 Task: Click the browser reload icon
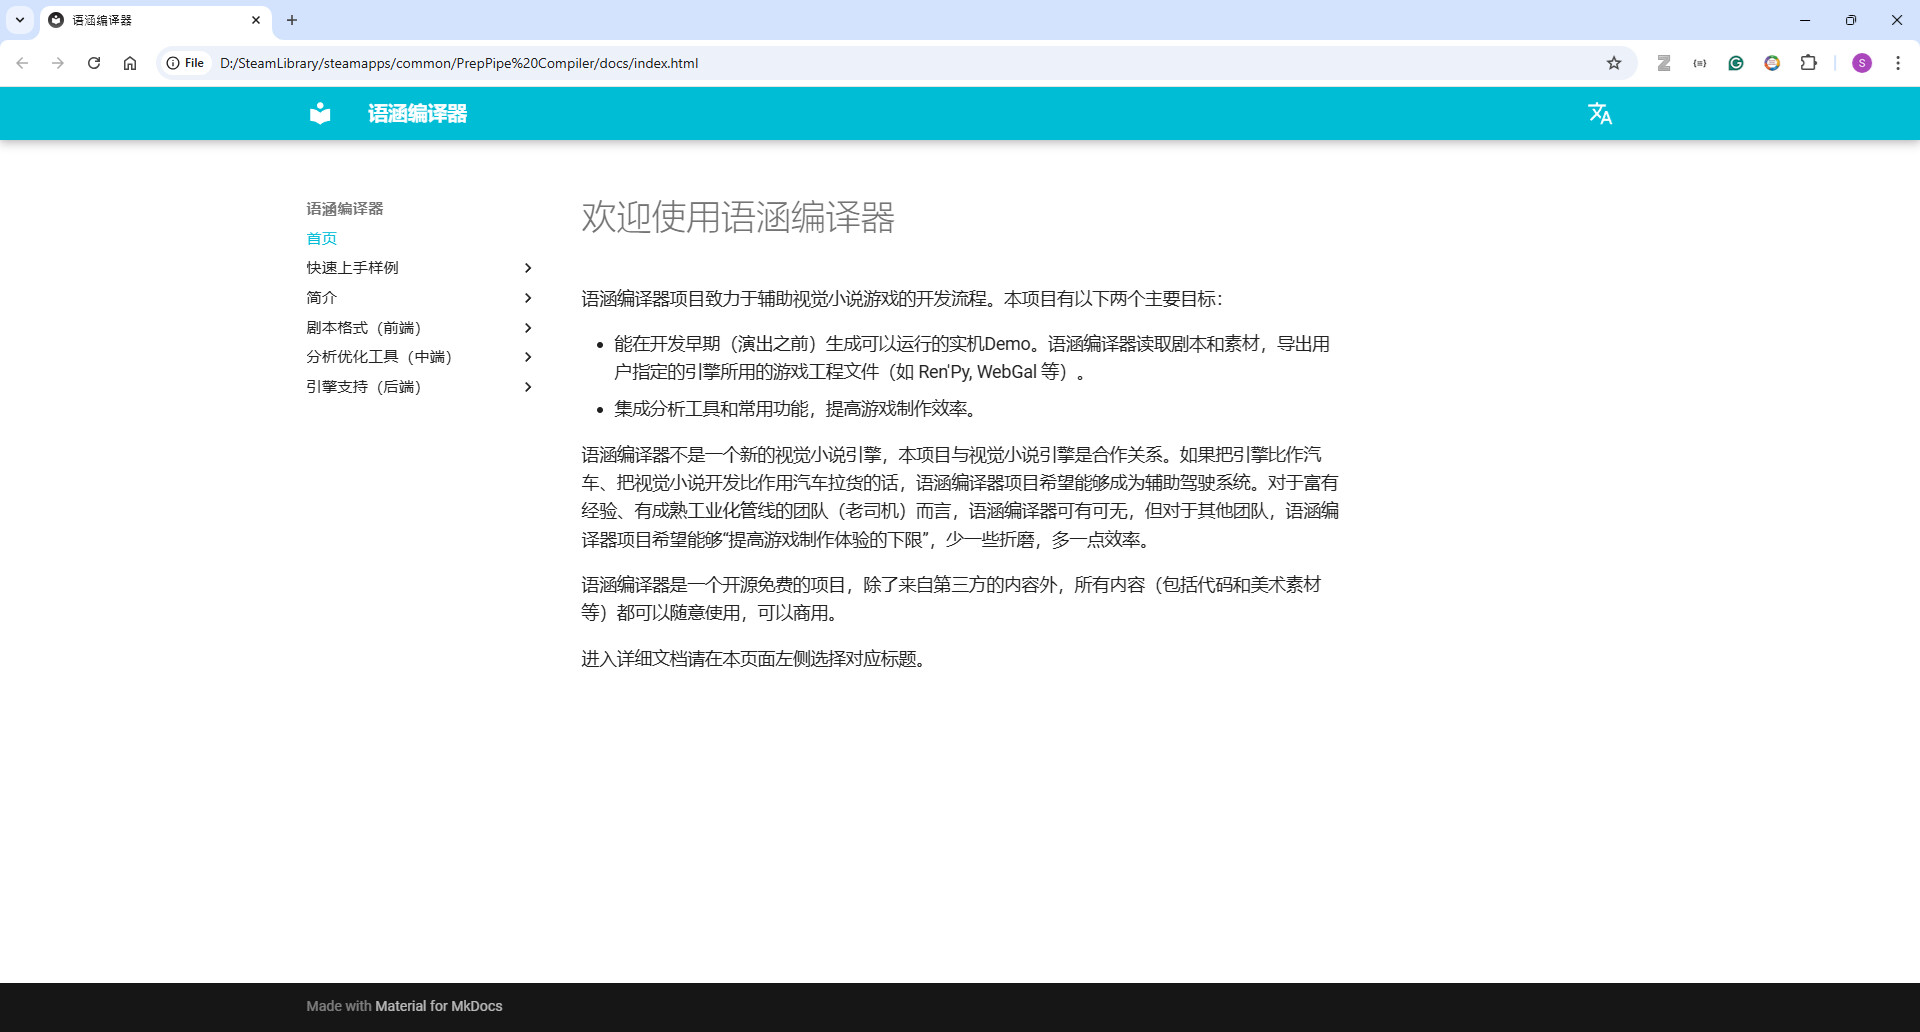(94, 63)
